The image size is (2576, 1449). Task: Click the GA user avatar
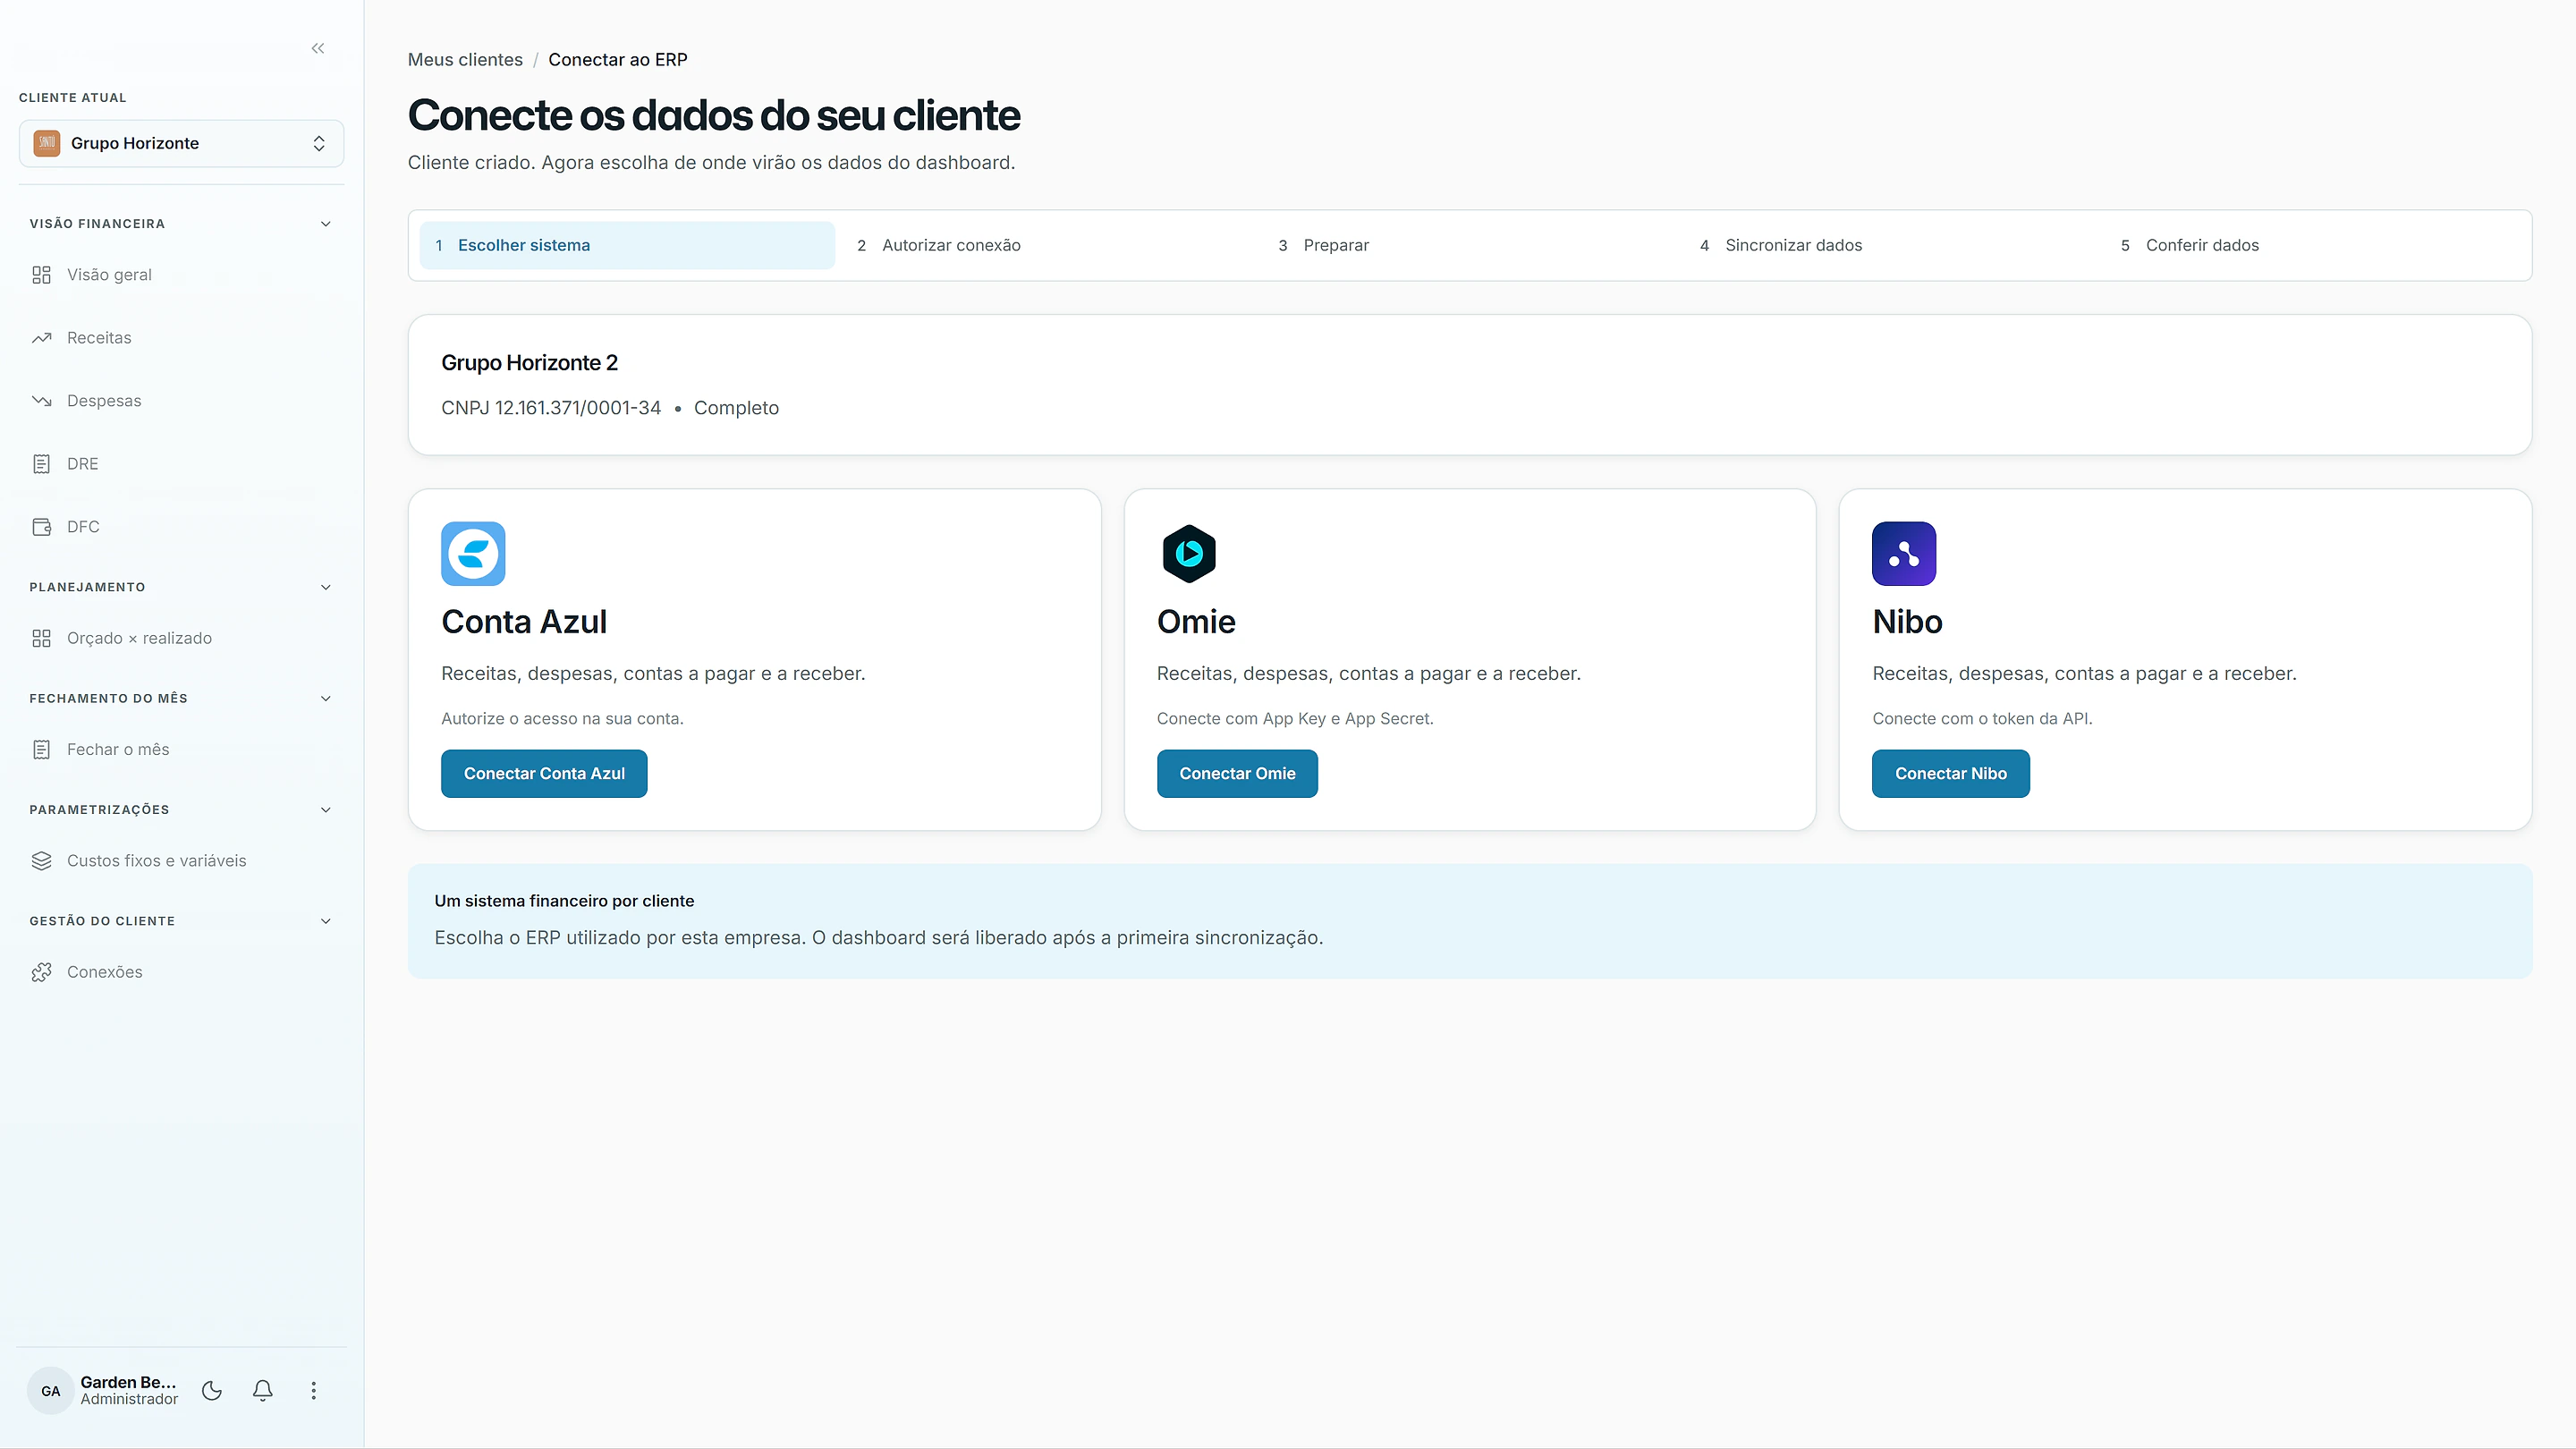(51, 1391)
